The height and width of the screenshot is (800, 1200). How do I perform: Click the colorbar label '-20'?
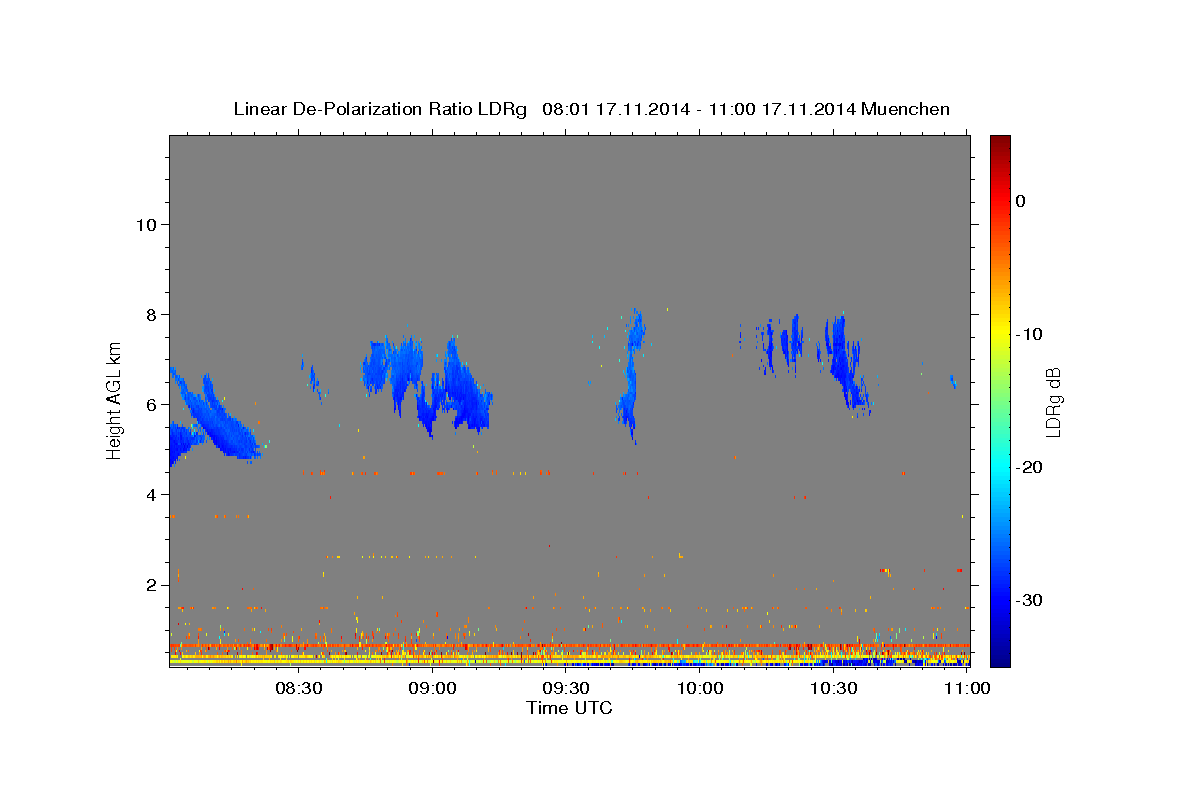click(1030, 467)
